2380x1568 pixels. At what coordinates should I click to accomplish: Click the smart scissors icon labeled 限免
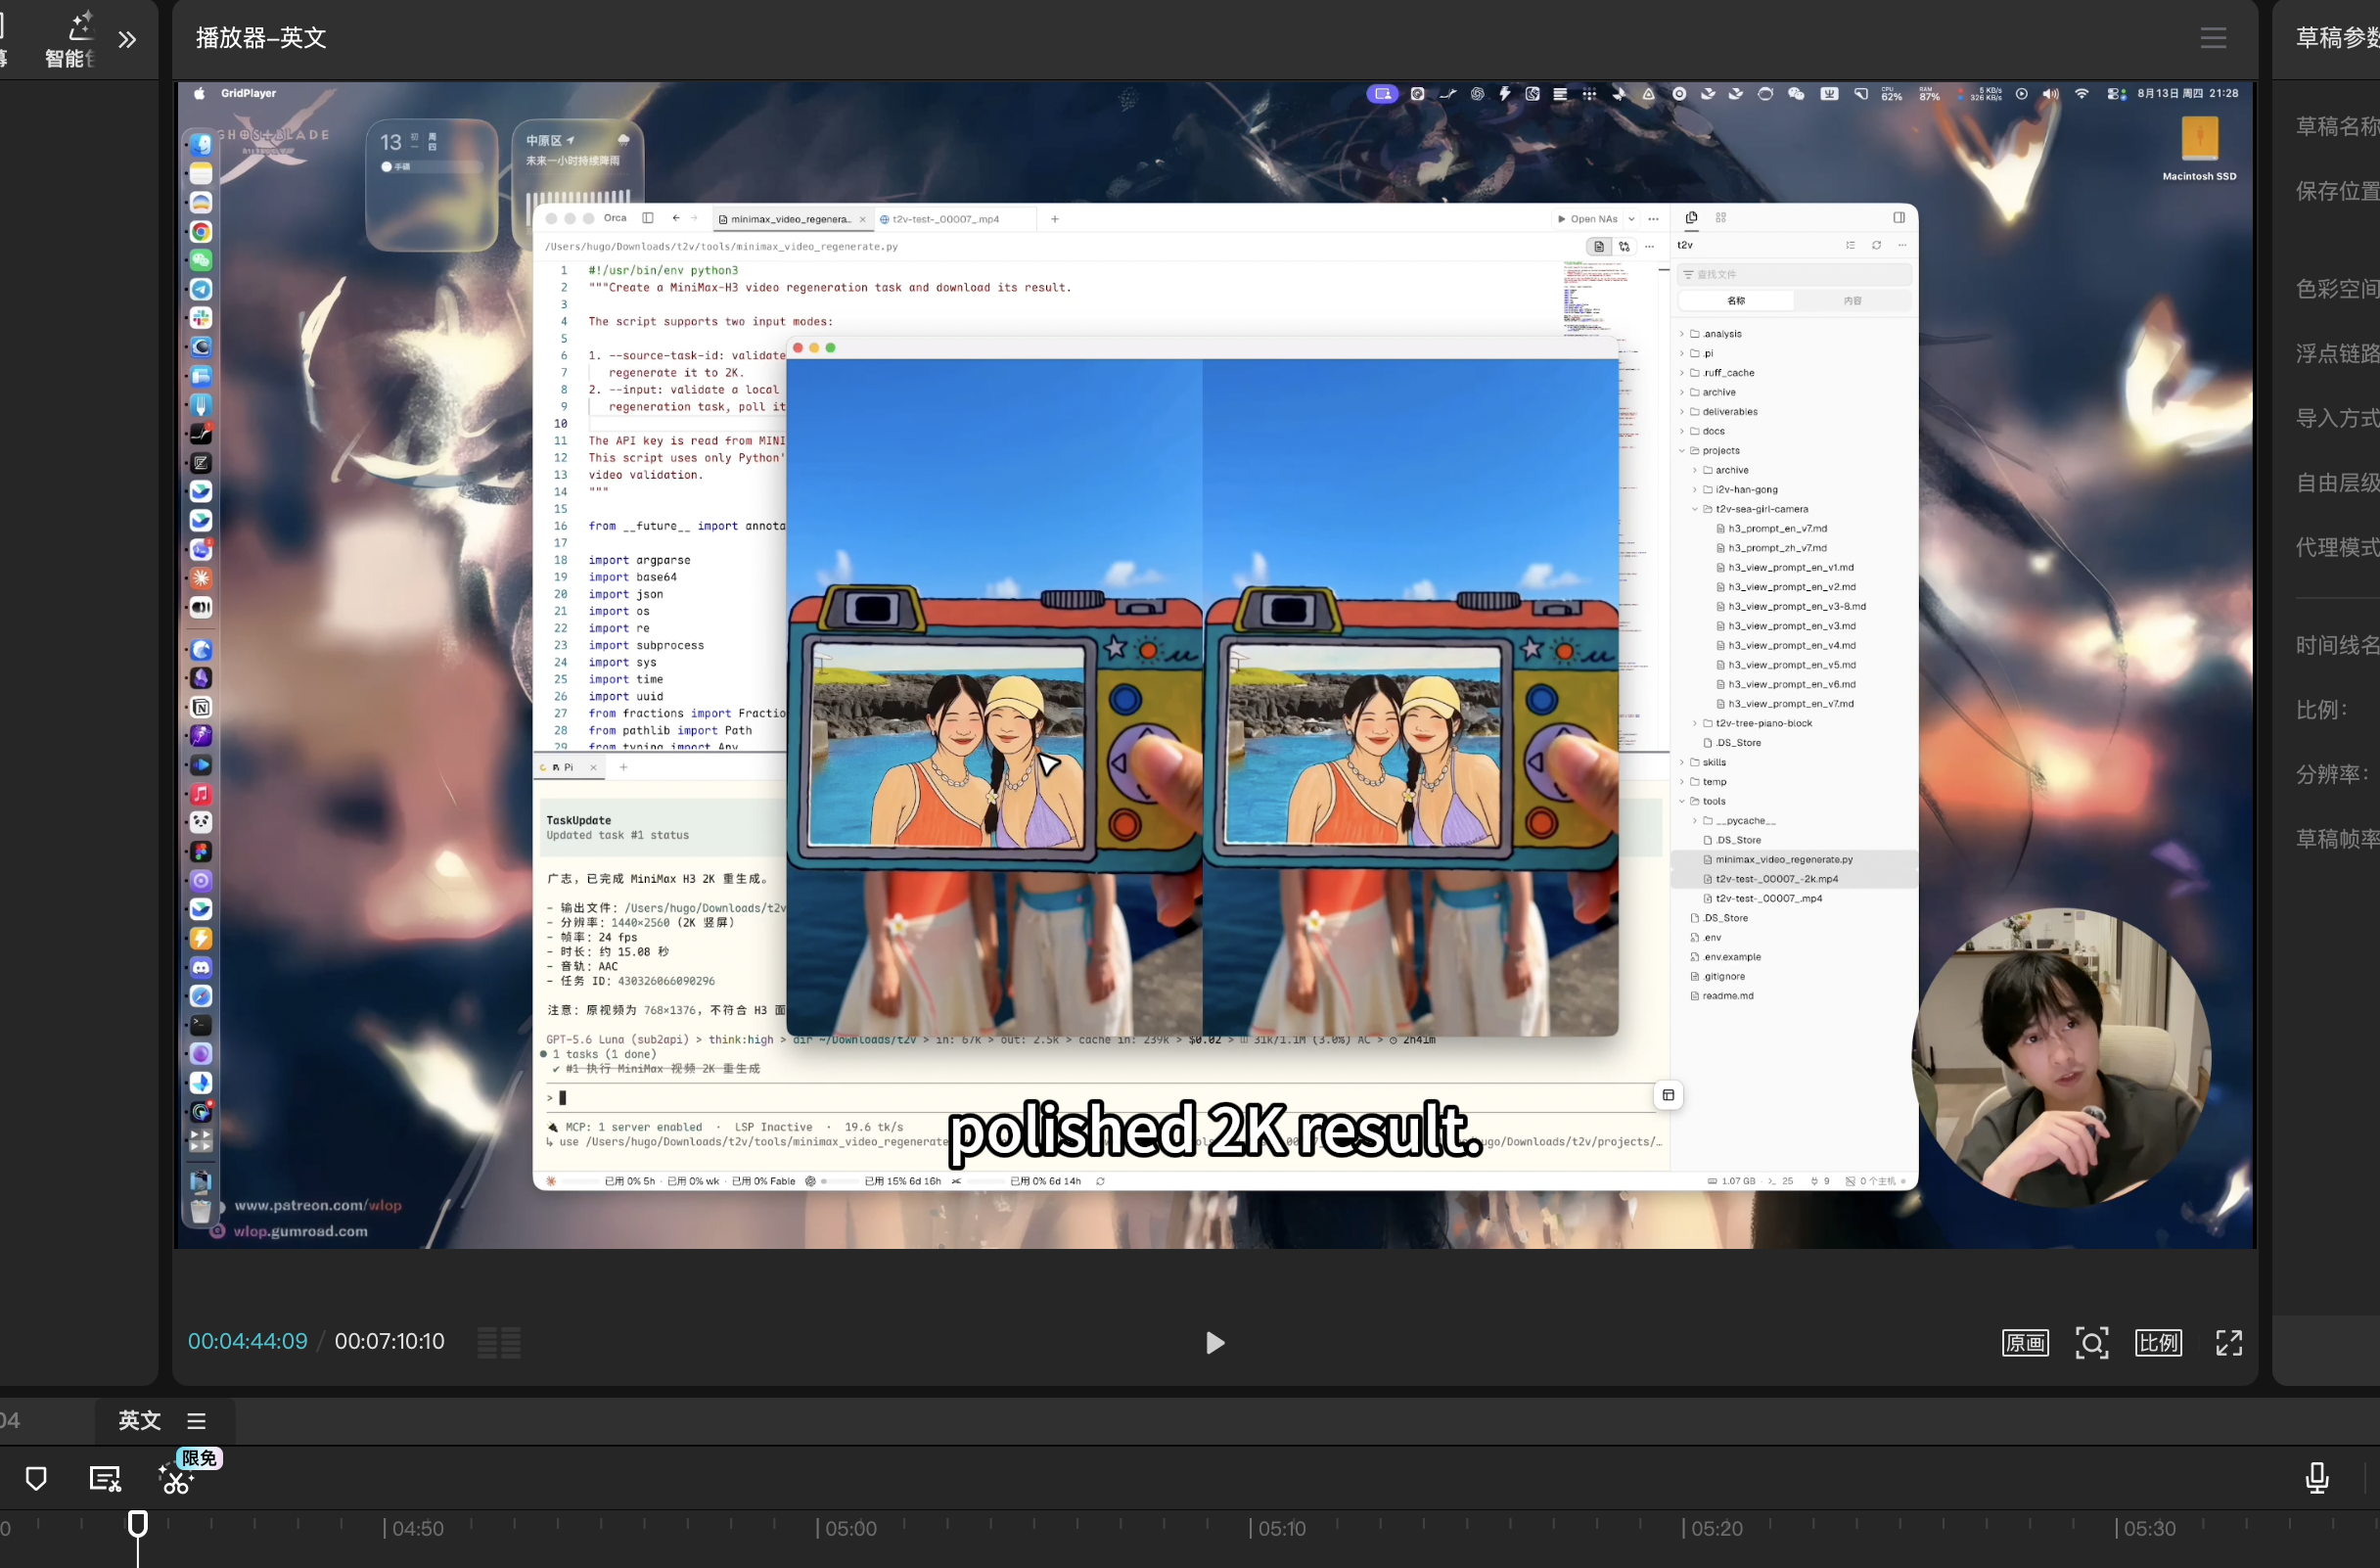point(176,1480)
